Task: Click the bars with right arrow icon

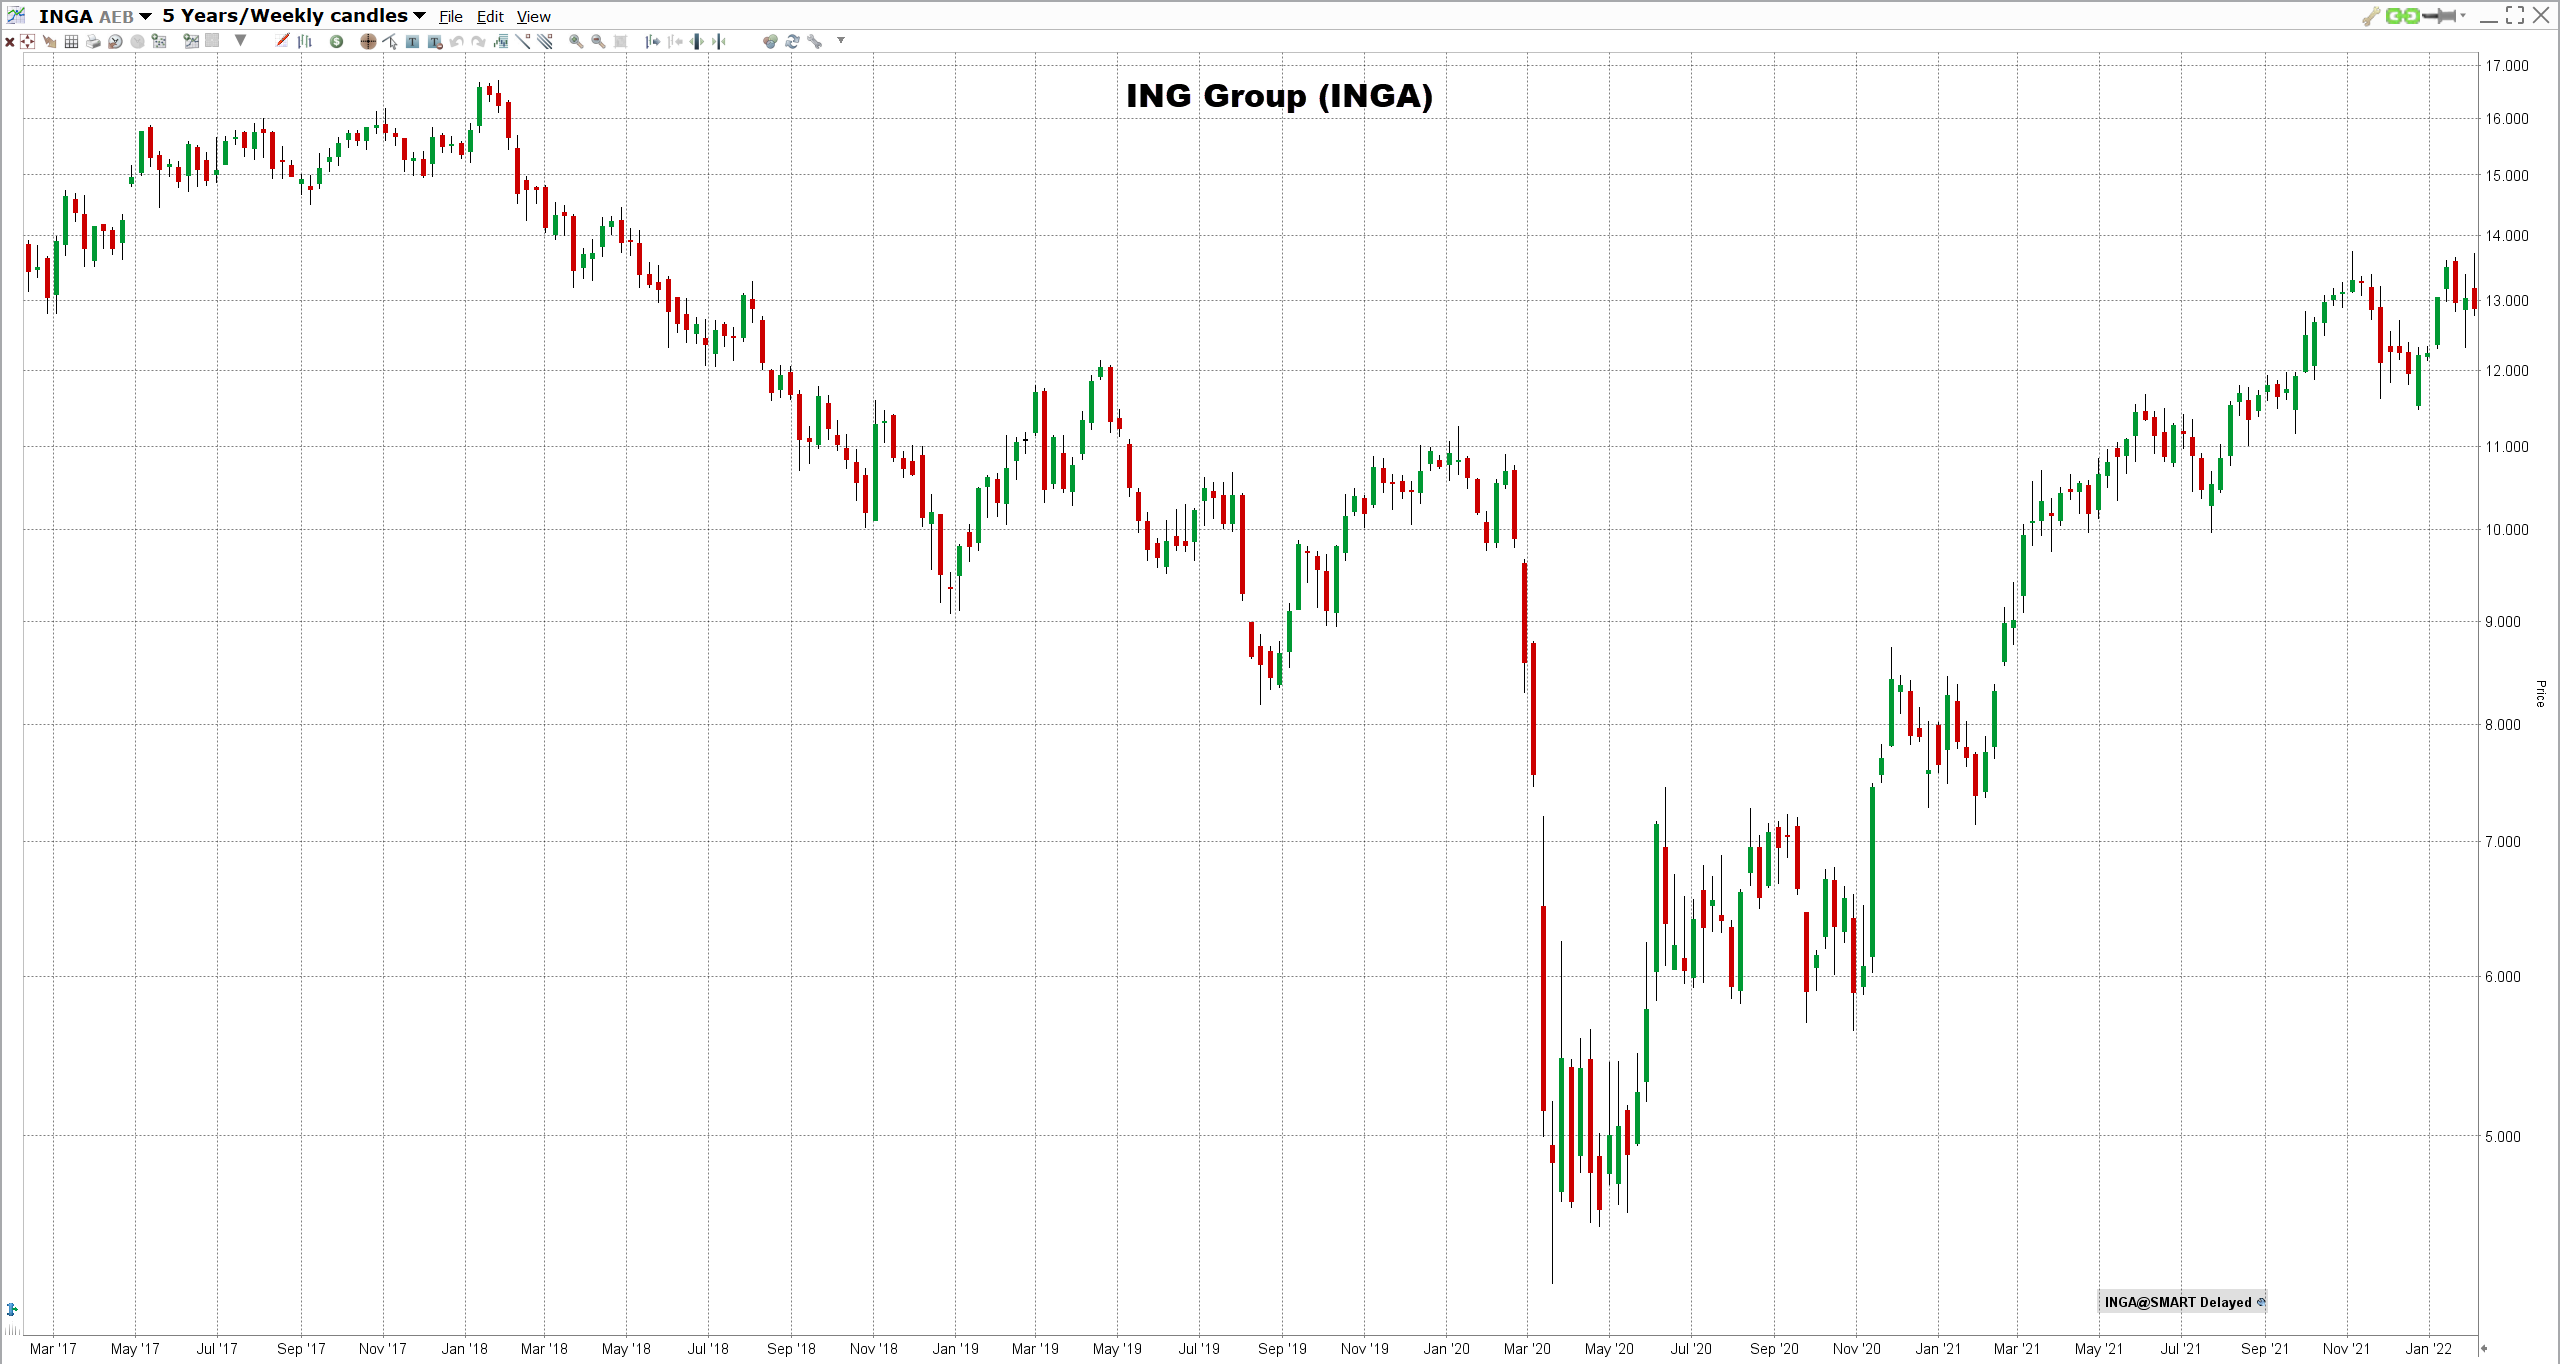Action: [x=652, y=41]
